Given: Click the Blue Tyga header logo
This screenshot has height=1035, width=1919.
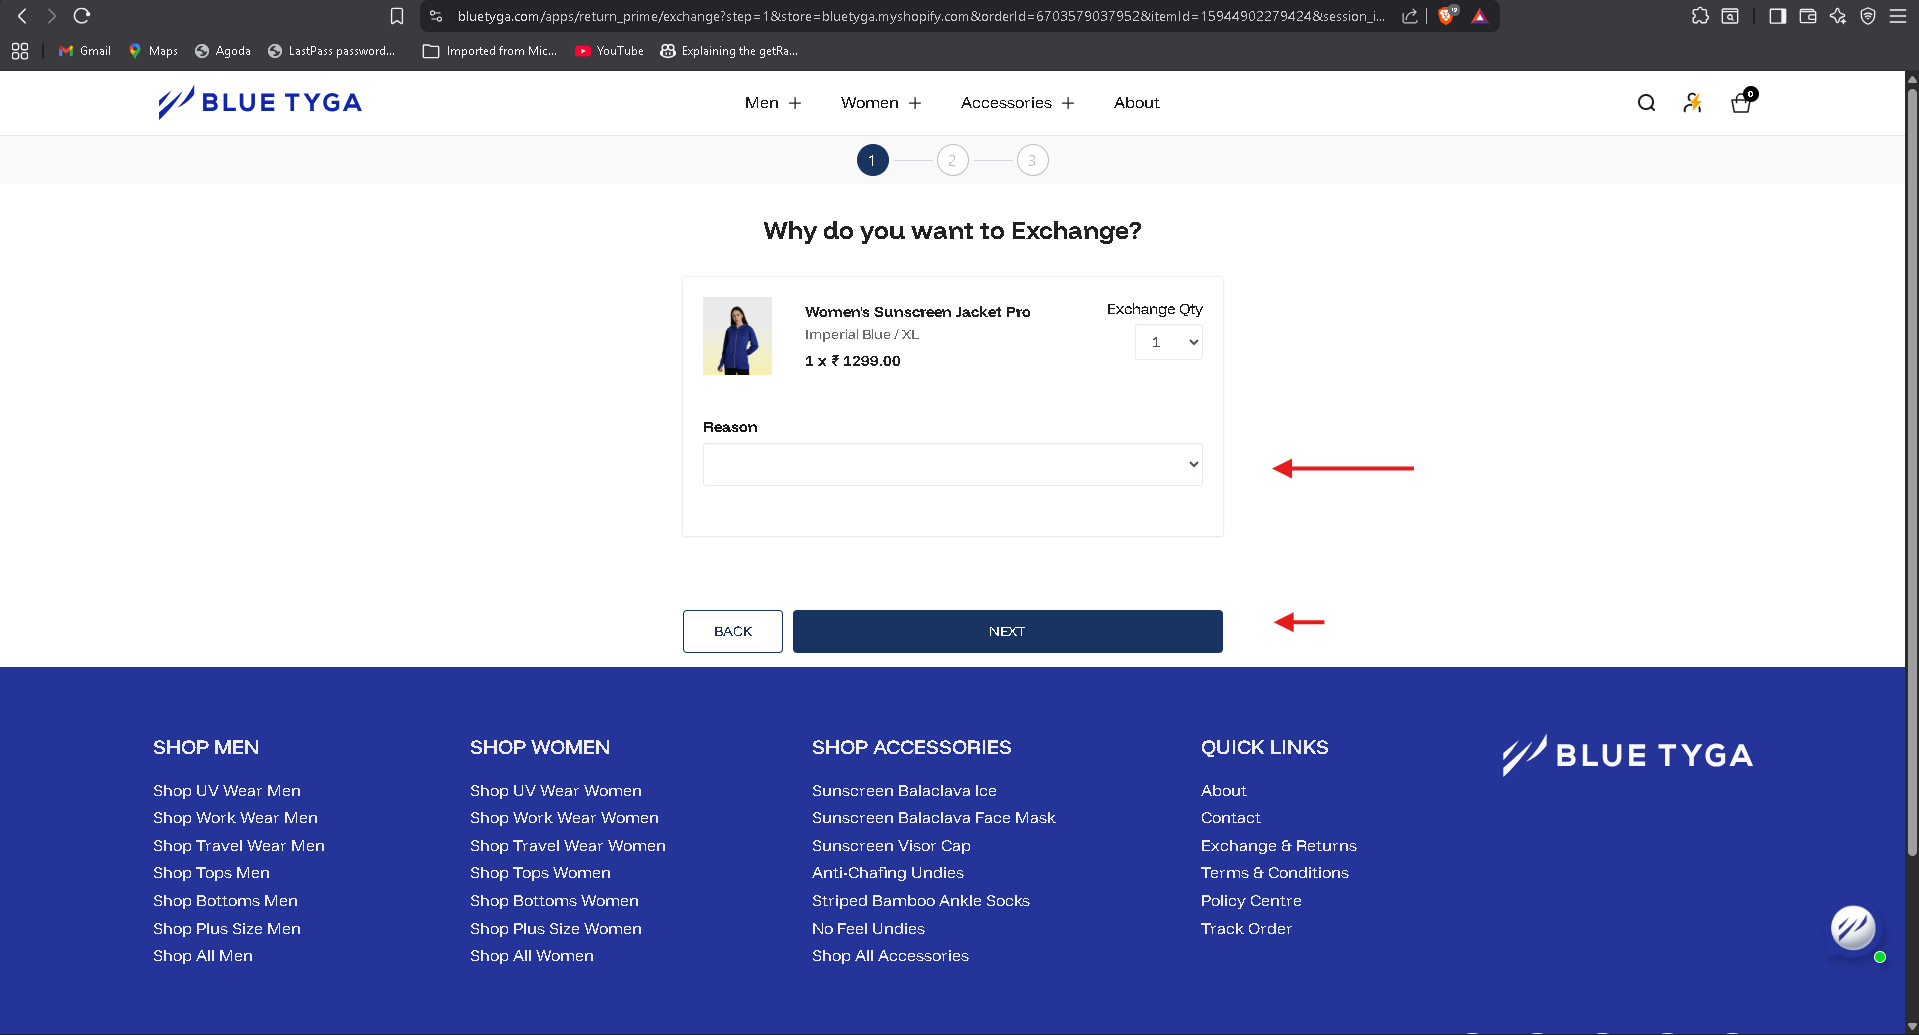Looking at the screenshot, I should [260, 102].
